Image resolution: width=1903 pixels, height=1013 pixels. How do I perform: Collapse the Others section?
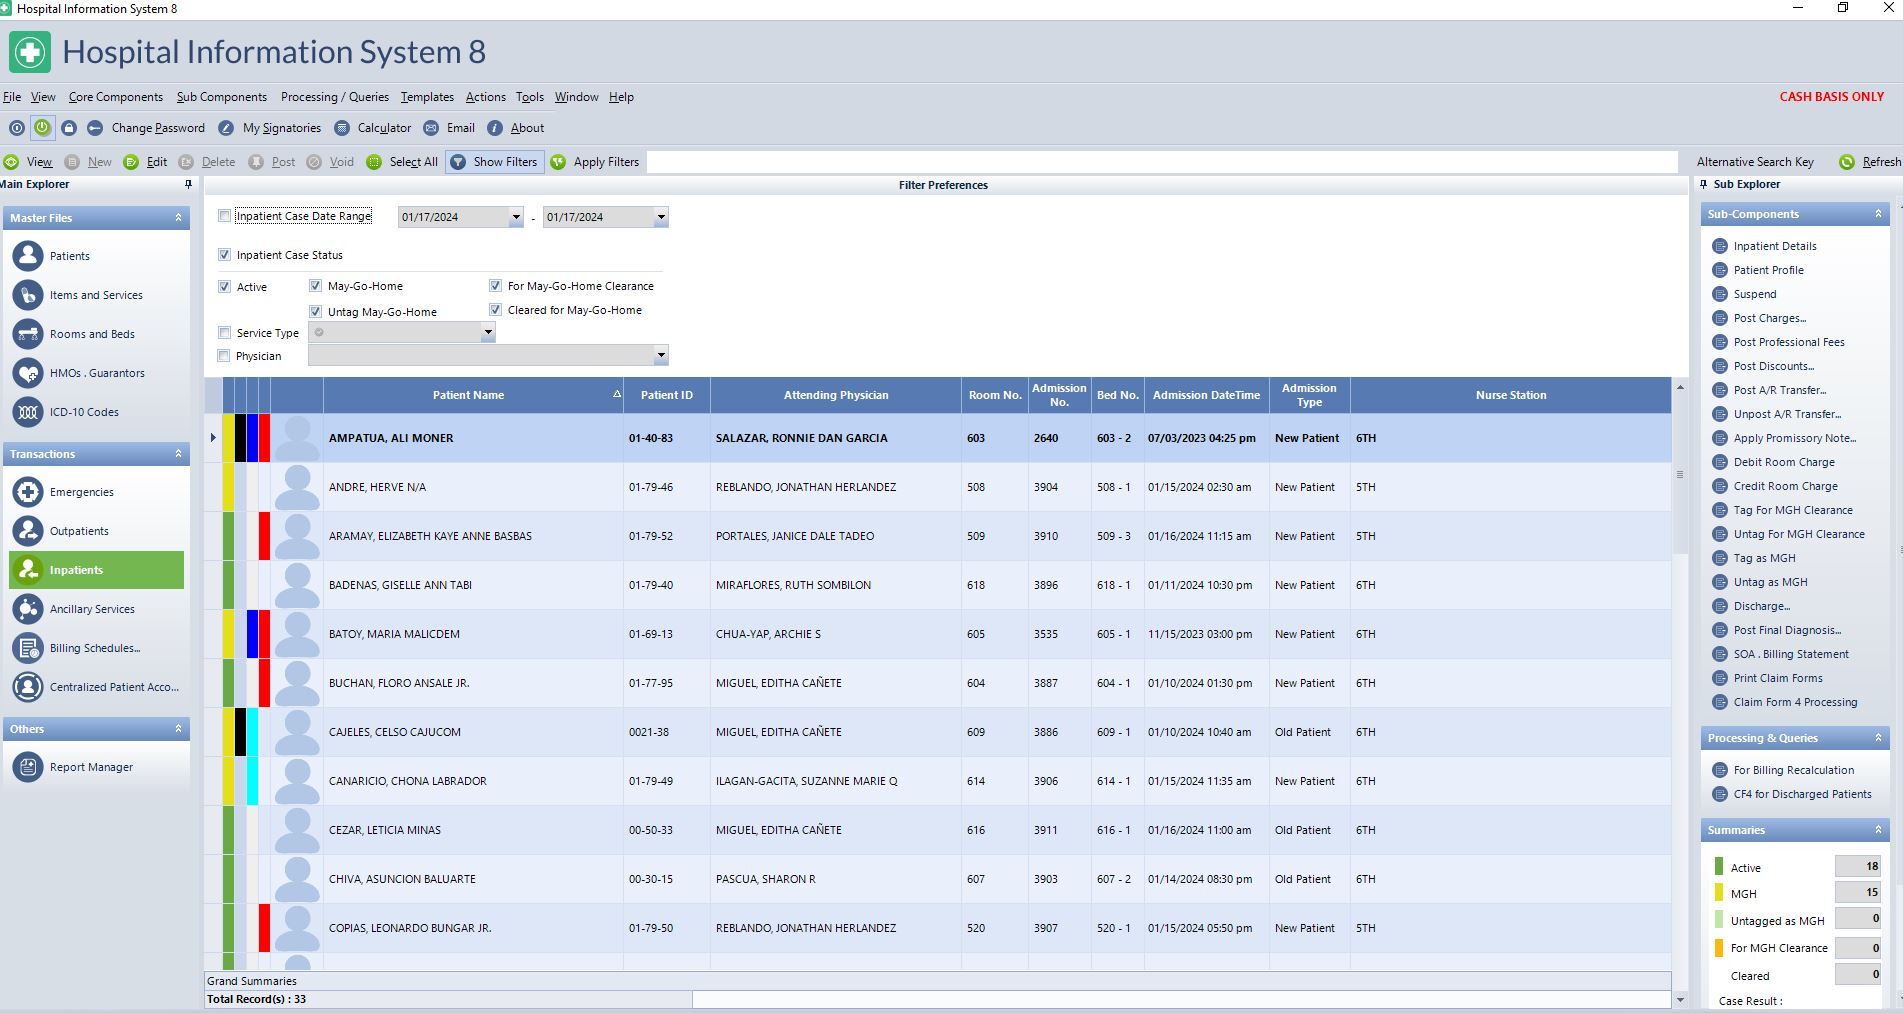[179, 729]
